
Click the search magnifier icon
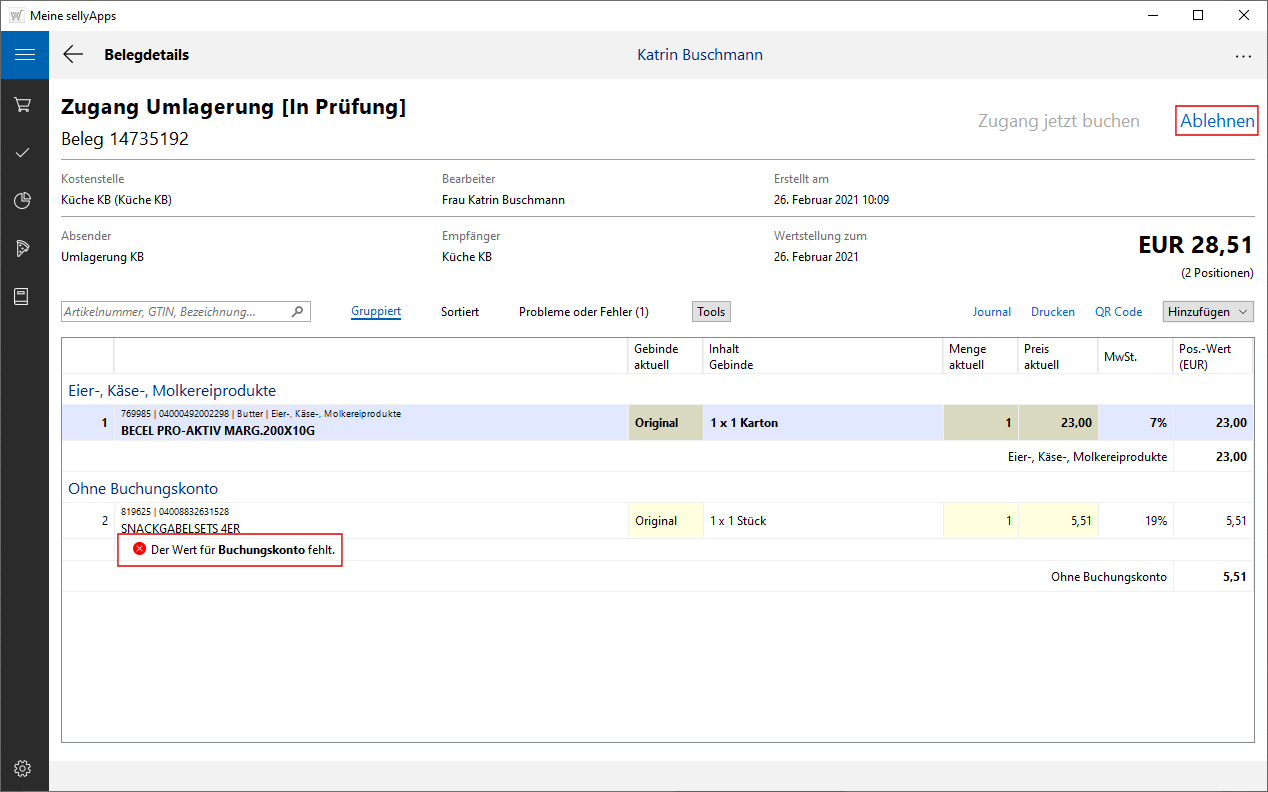(x=297, y=312)
